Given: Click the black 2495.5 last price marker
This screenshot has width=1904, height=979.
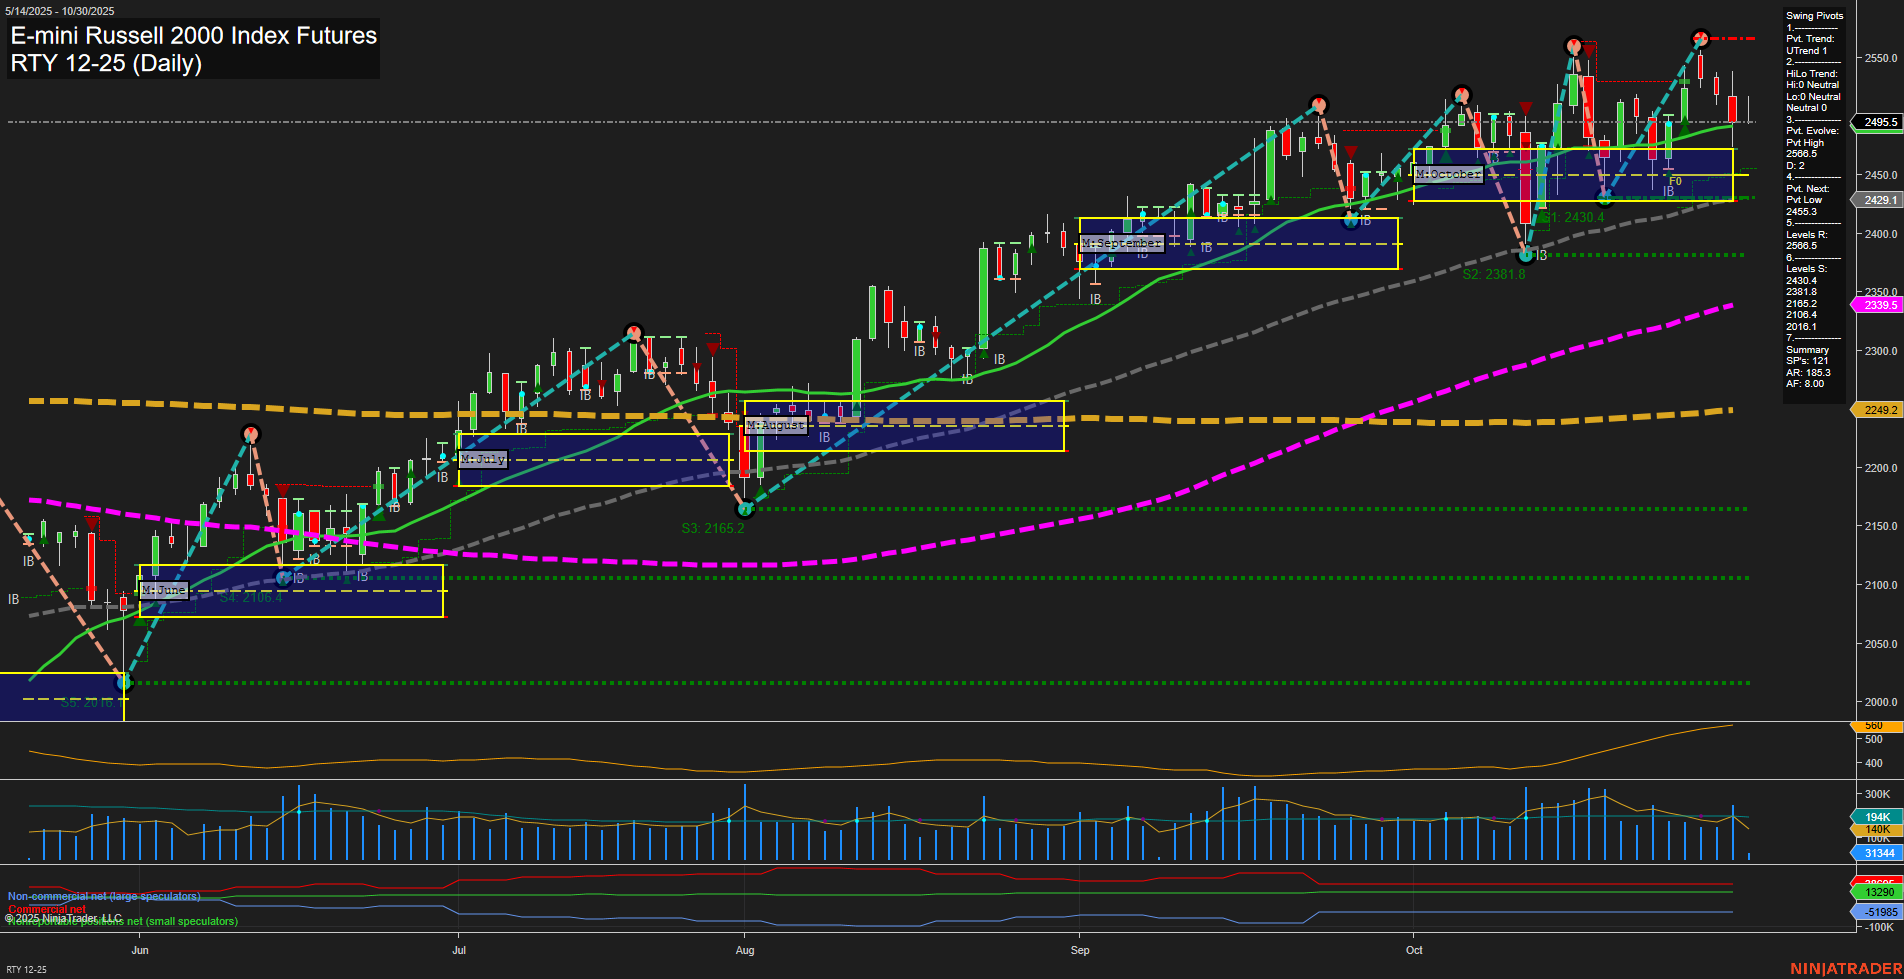Looking at the screenshot, I should (x=1879, y=122).
